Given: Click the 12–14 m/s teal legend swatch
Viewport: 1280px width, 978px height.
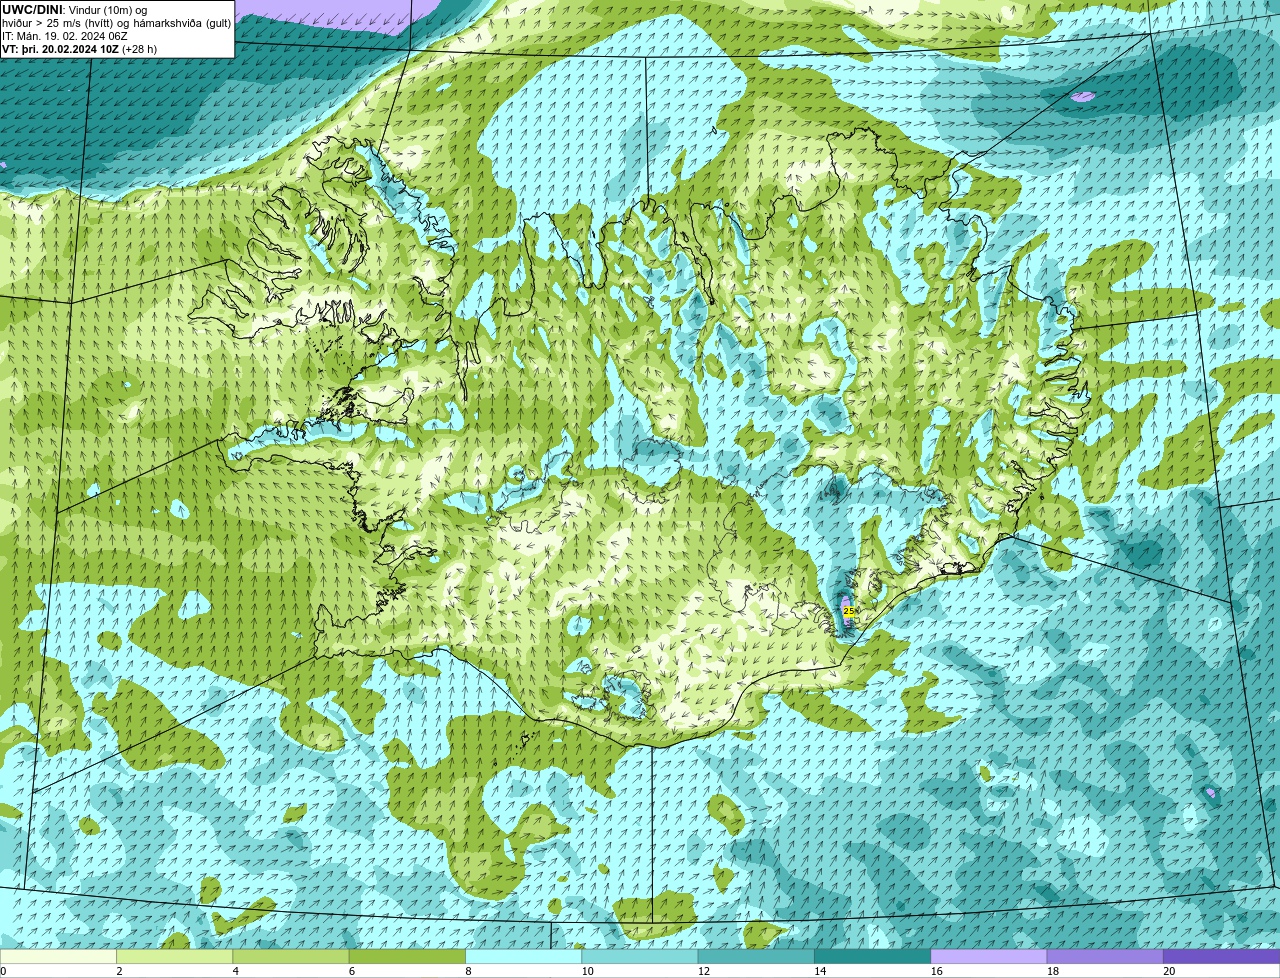Looking at the screenshot, I should (756, 956).
